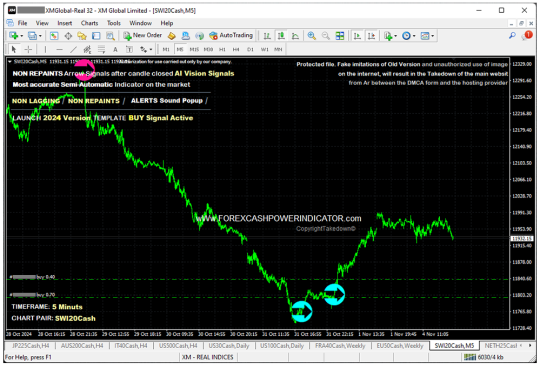Select the horizontal line tool
The height and width of the screenshot is (369, 540).
tap(60, 49)
